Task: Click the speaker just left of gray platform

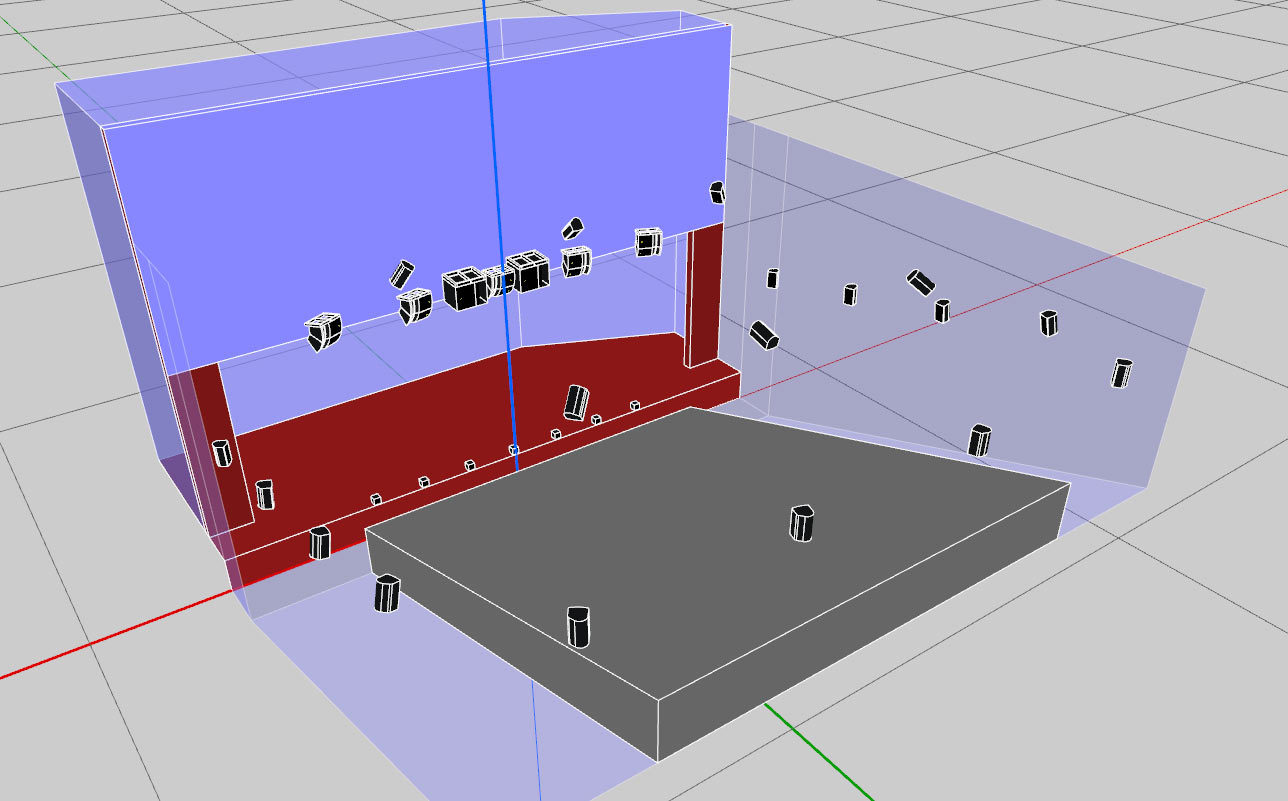Action: click(x=387, y=593)
